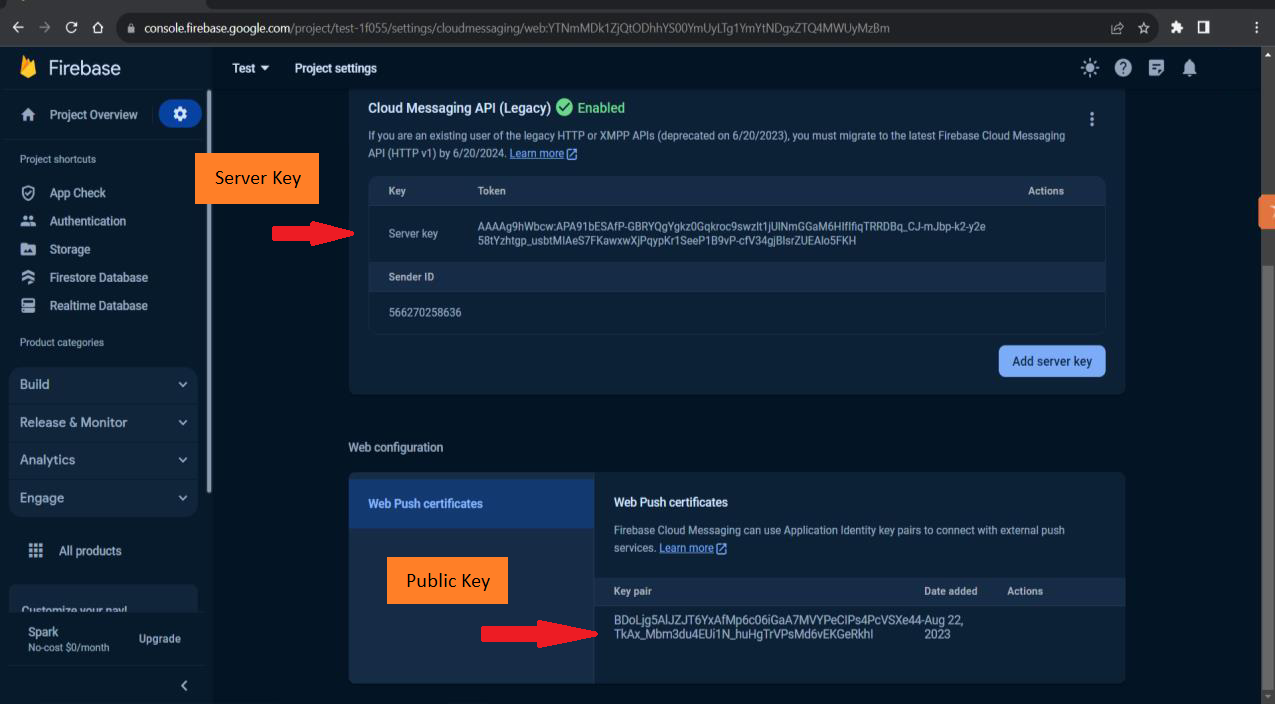1275x704 pixels.
Task: Open the release notes icon
Action: click(x=1156, y=68)
